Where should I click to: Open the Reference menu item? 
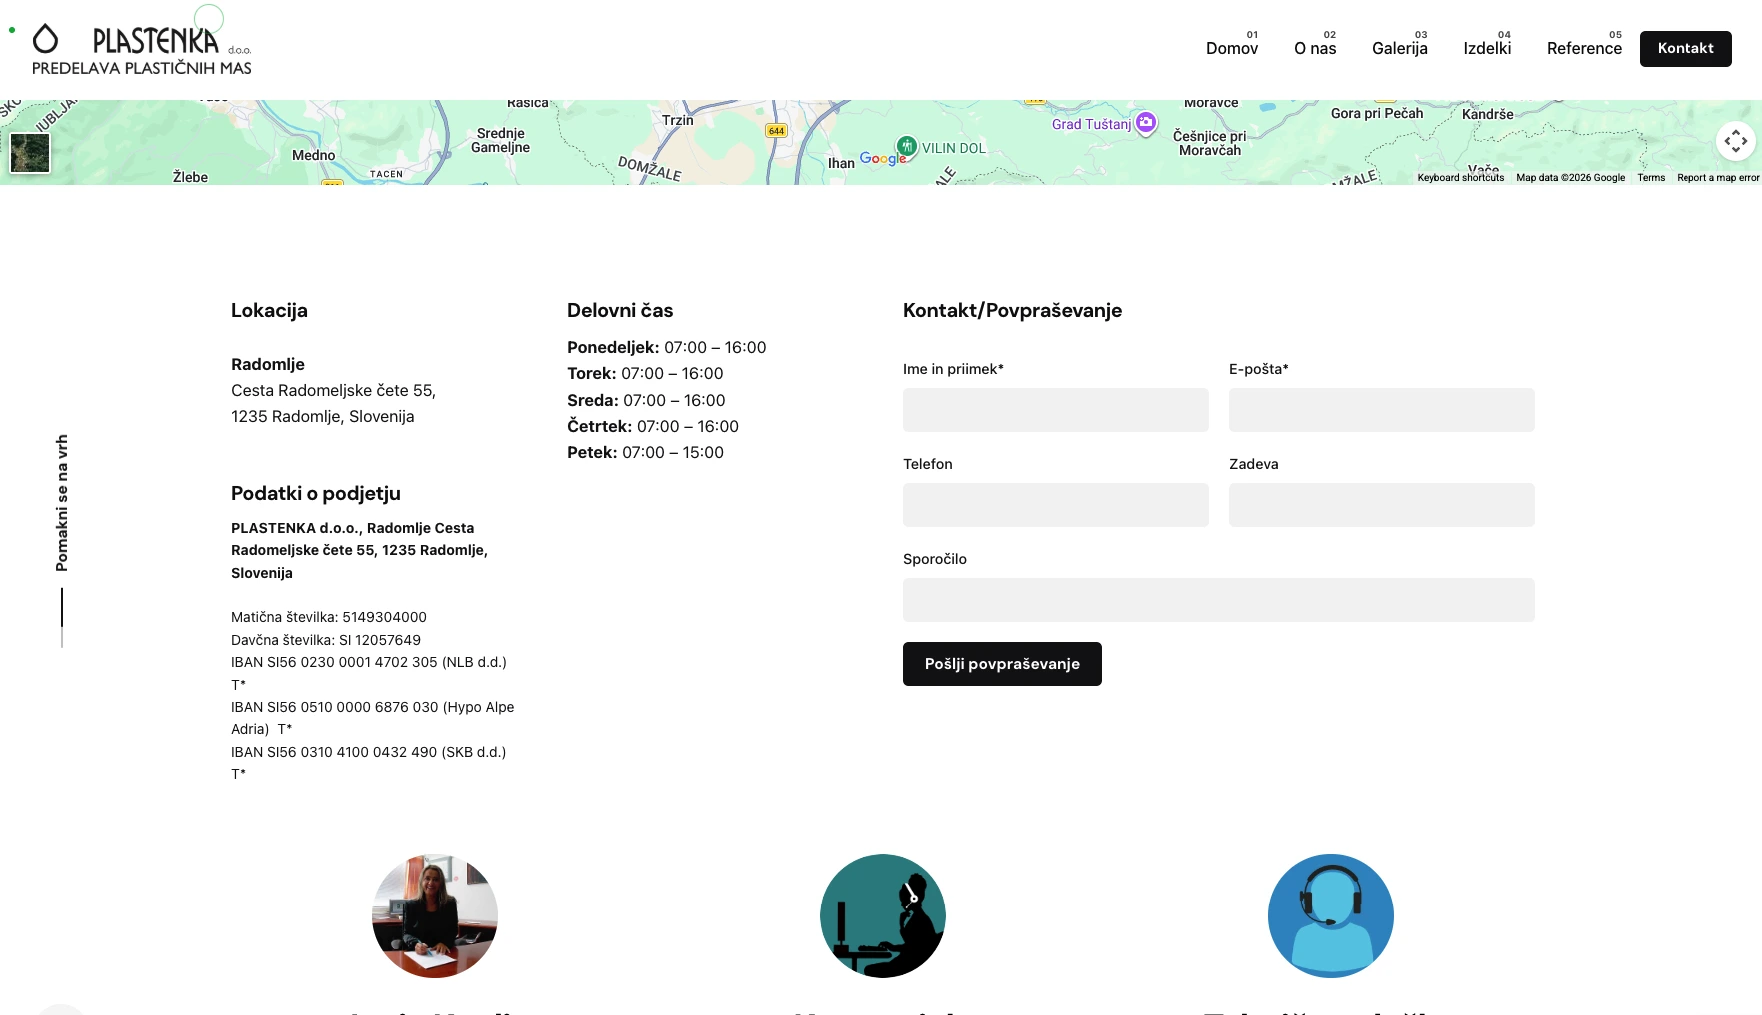(1584, 48)
